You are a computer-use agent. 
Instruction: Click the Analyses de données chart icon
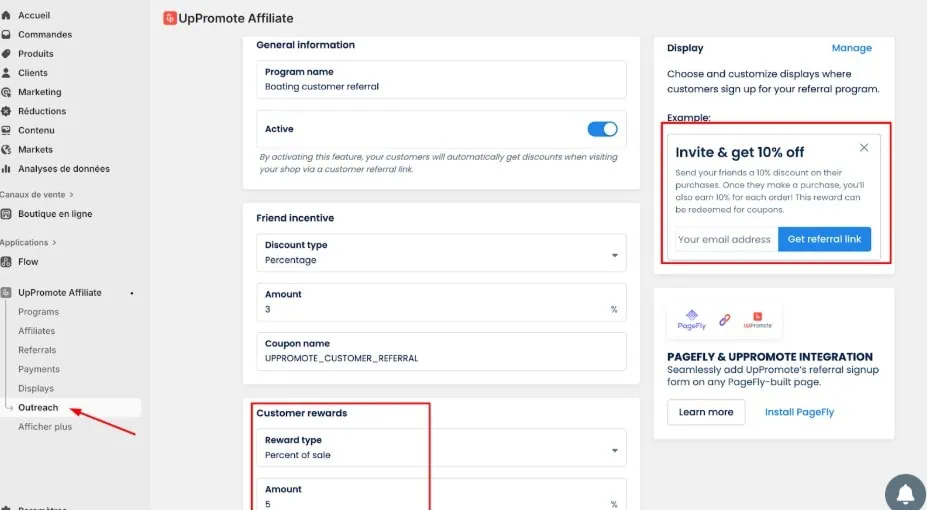pos(6,169)
